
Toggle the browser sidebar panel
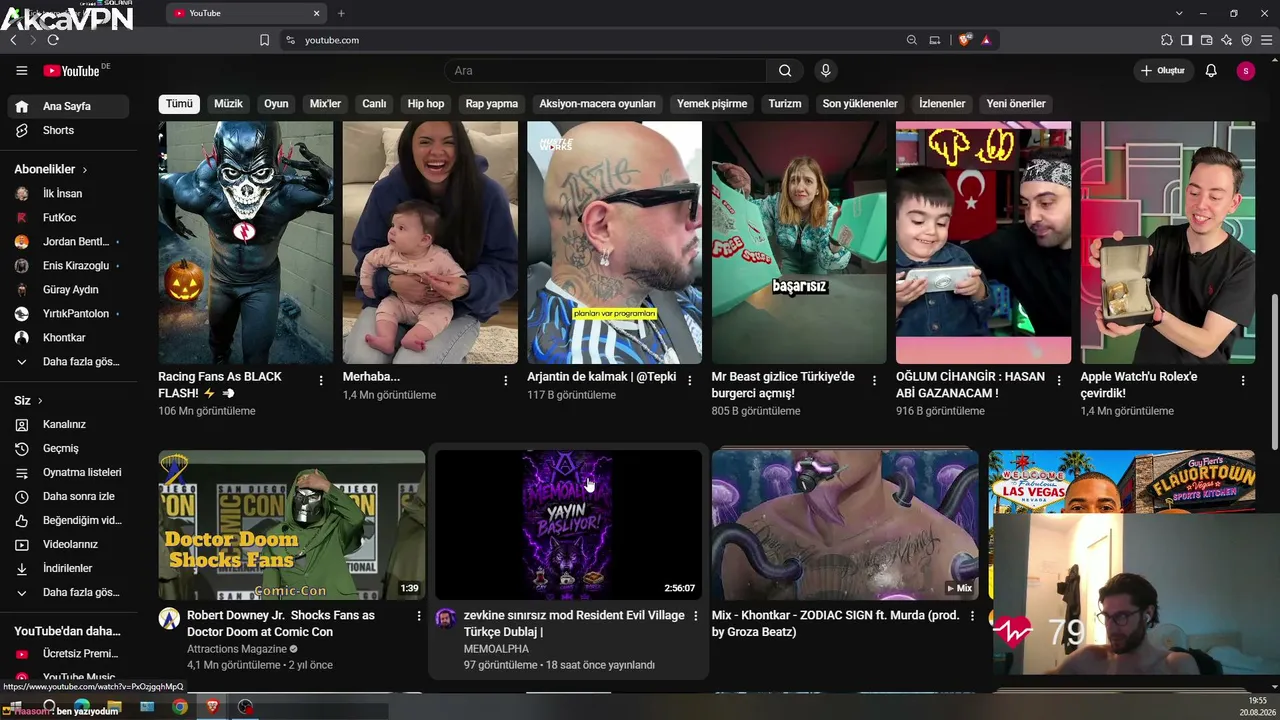[x=1186, y=40]
